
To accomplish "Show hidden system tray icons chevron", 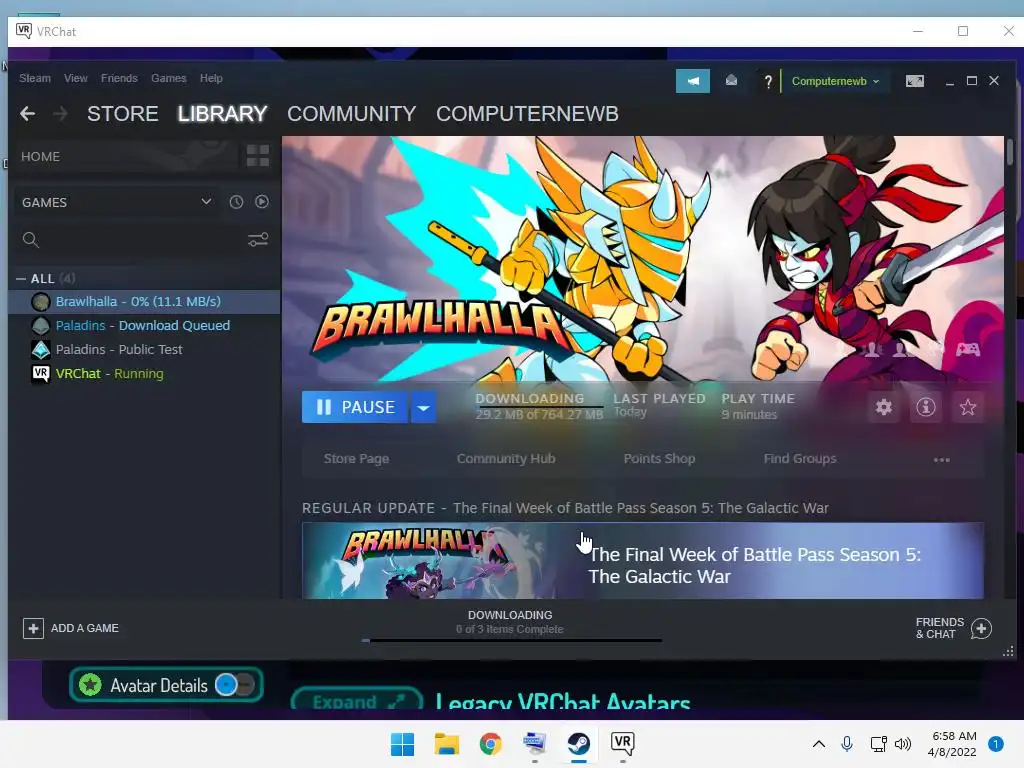I will (x=818, y=744).
